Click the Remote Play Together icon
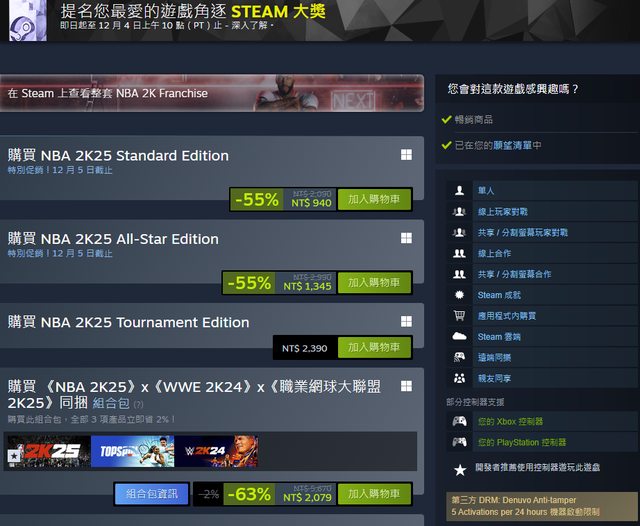This screenshot has height=526, width=640. [x=459, y=357]
